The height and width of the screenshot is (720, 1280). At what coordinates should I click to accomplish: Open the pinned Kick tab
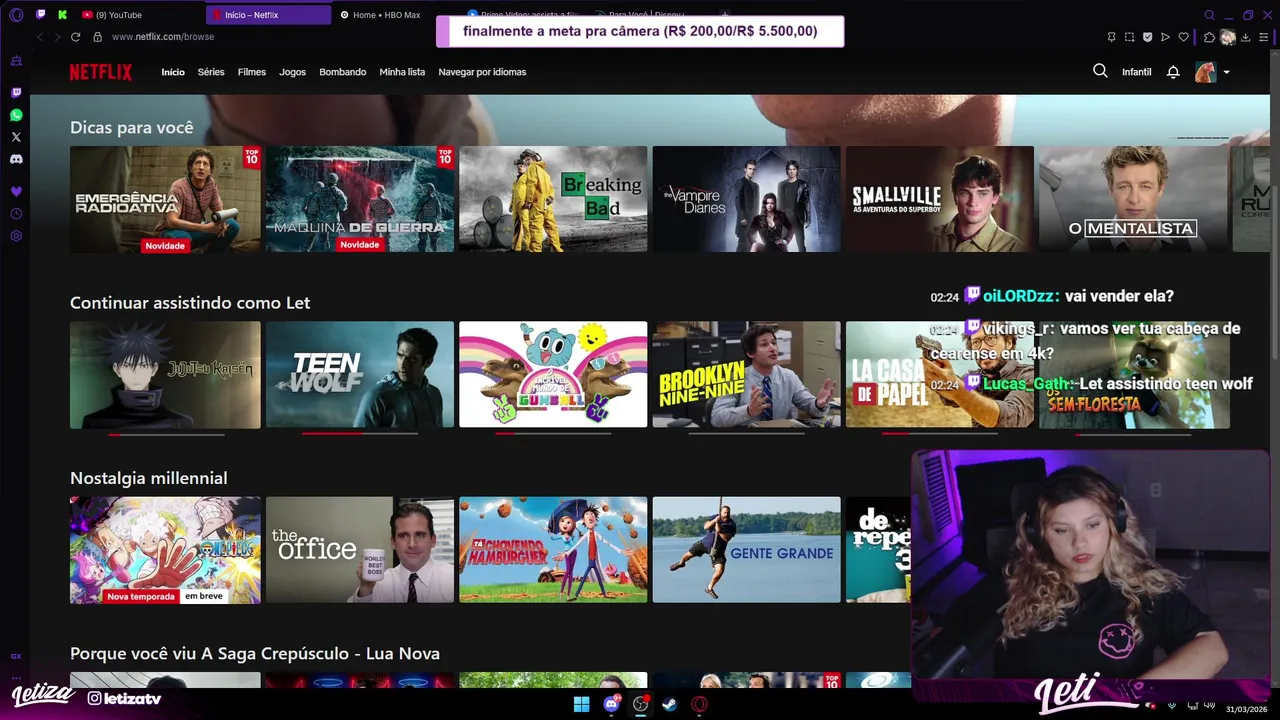[62, 15]
